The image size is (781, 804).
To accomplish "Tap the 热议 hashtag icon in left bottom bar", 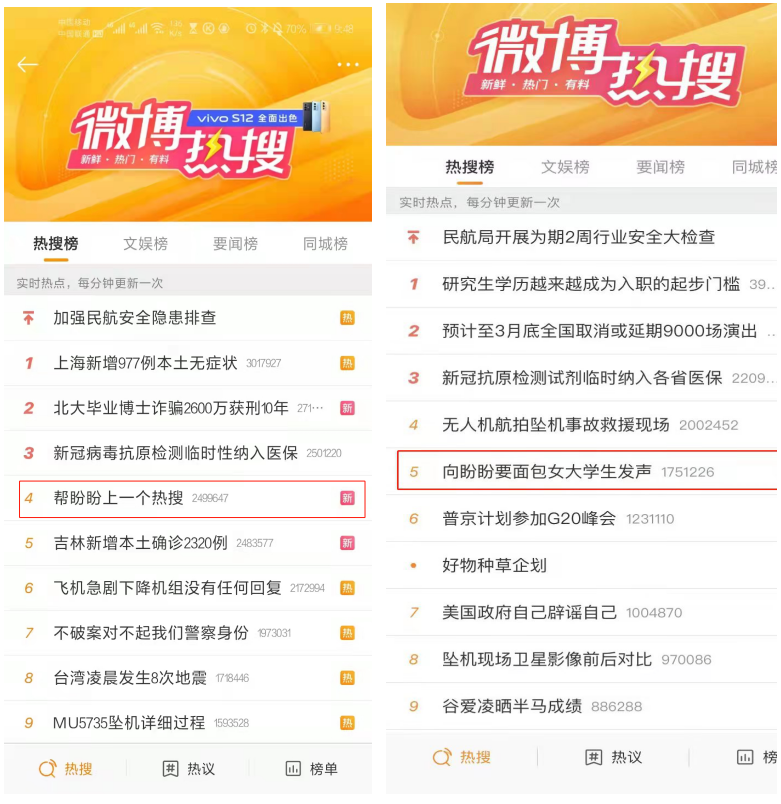I will (170, 769).
